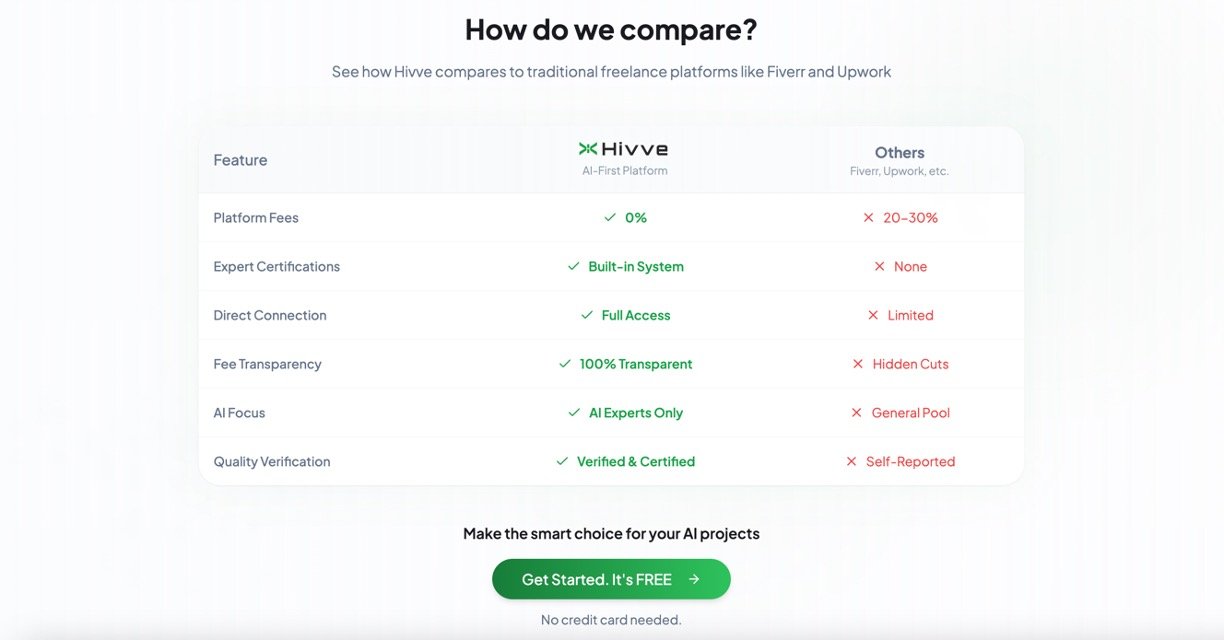Click the red X beside Limited
The width and height of the screenshot is (1224, 640).
(x=873, y=315)
